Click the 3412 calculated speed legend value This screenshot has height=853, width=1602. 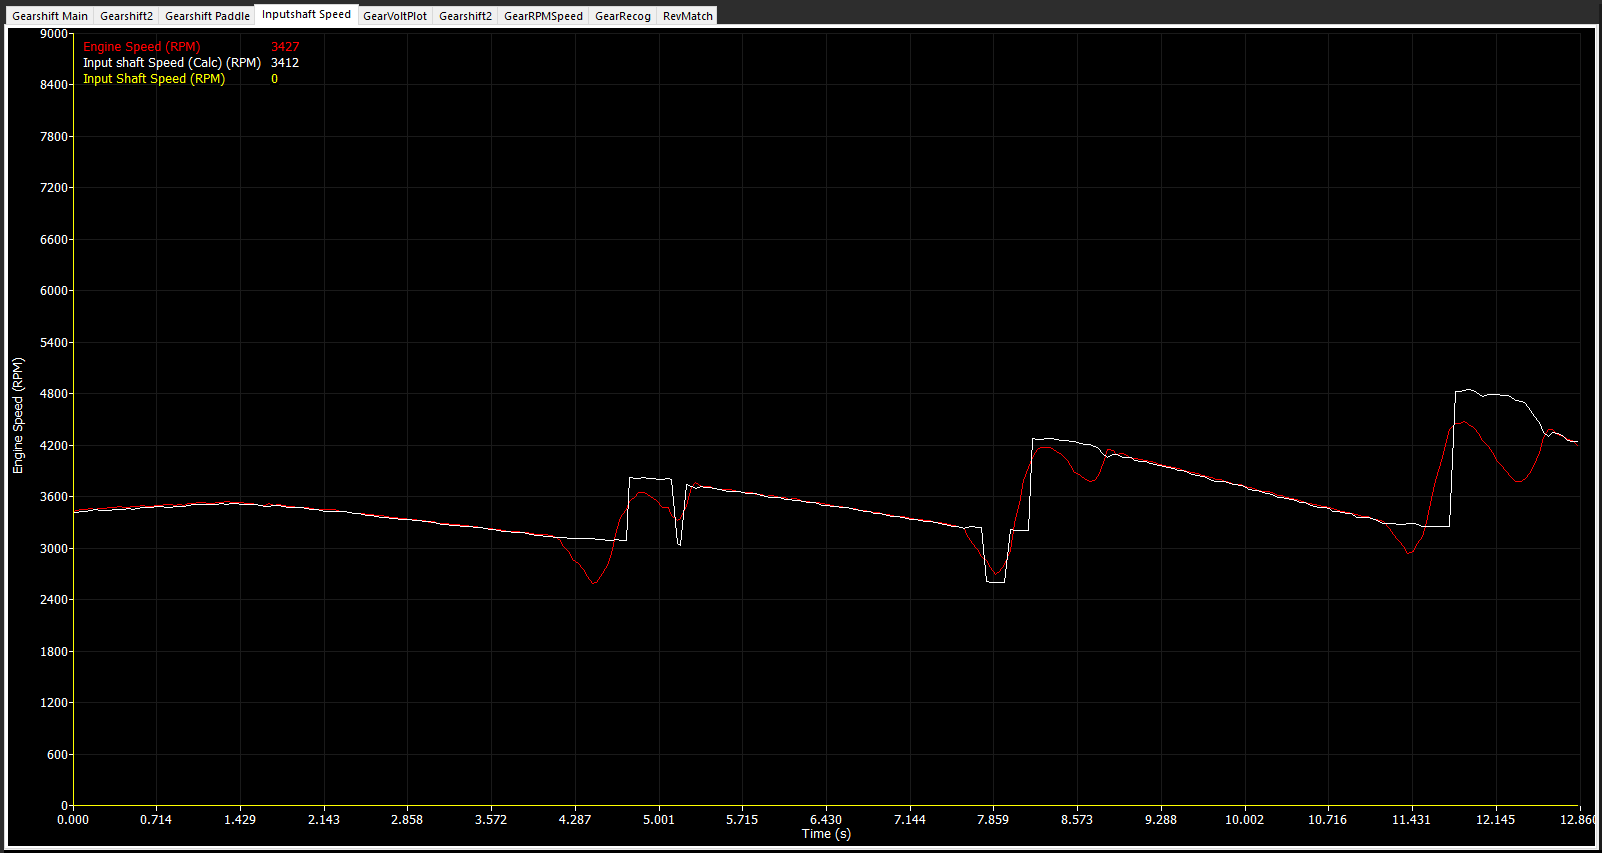tap(285, 63)
